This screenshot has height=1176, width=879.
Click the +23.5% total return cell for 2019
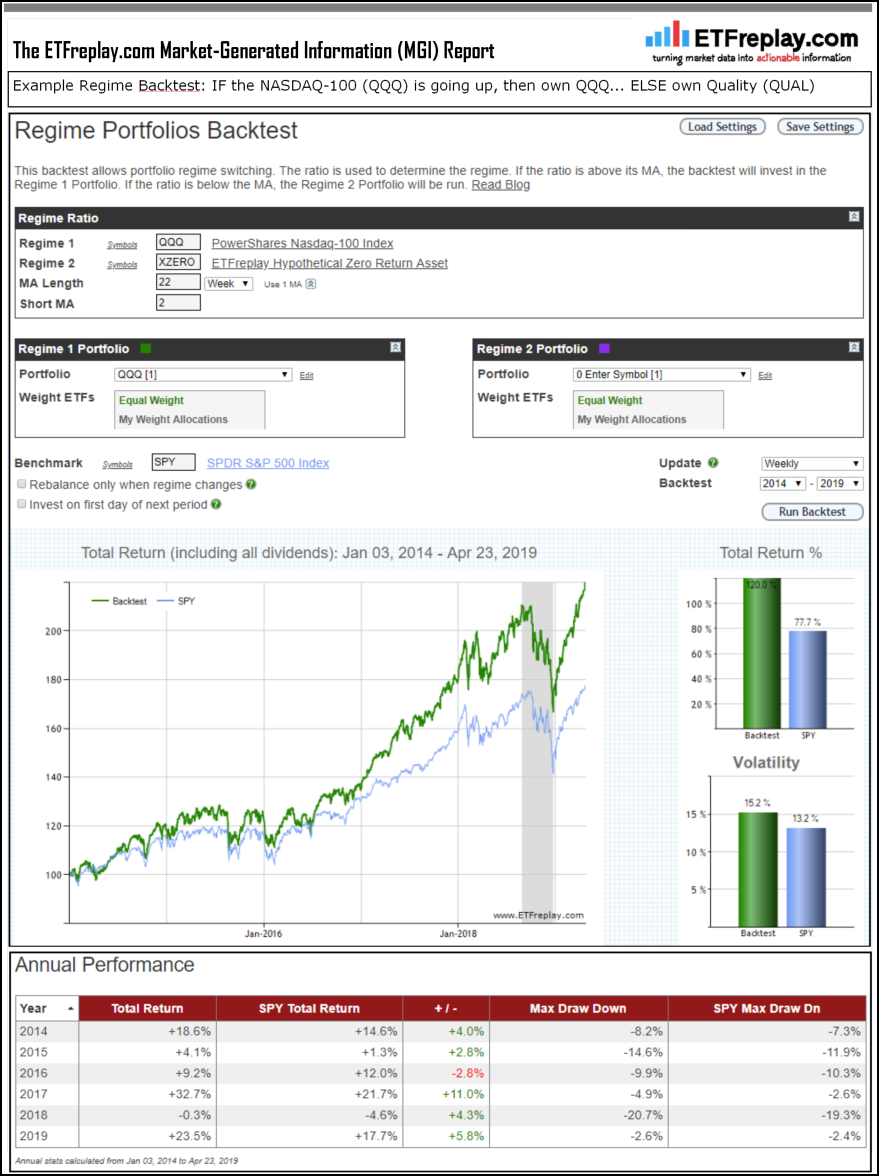148,1136
